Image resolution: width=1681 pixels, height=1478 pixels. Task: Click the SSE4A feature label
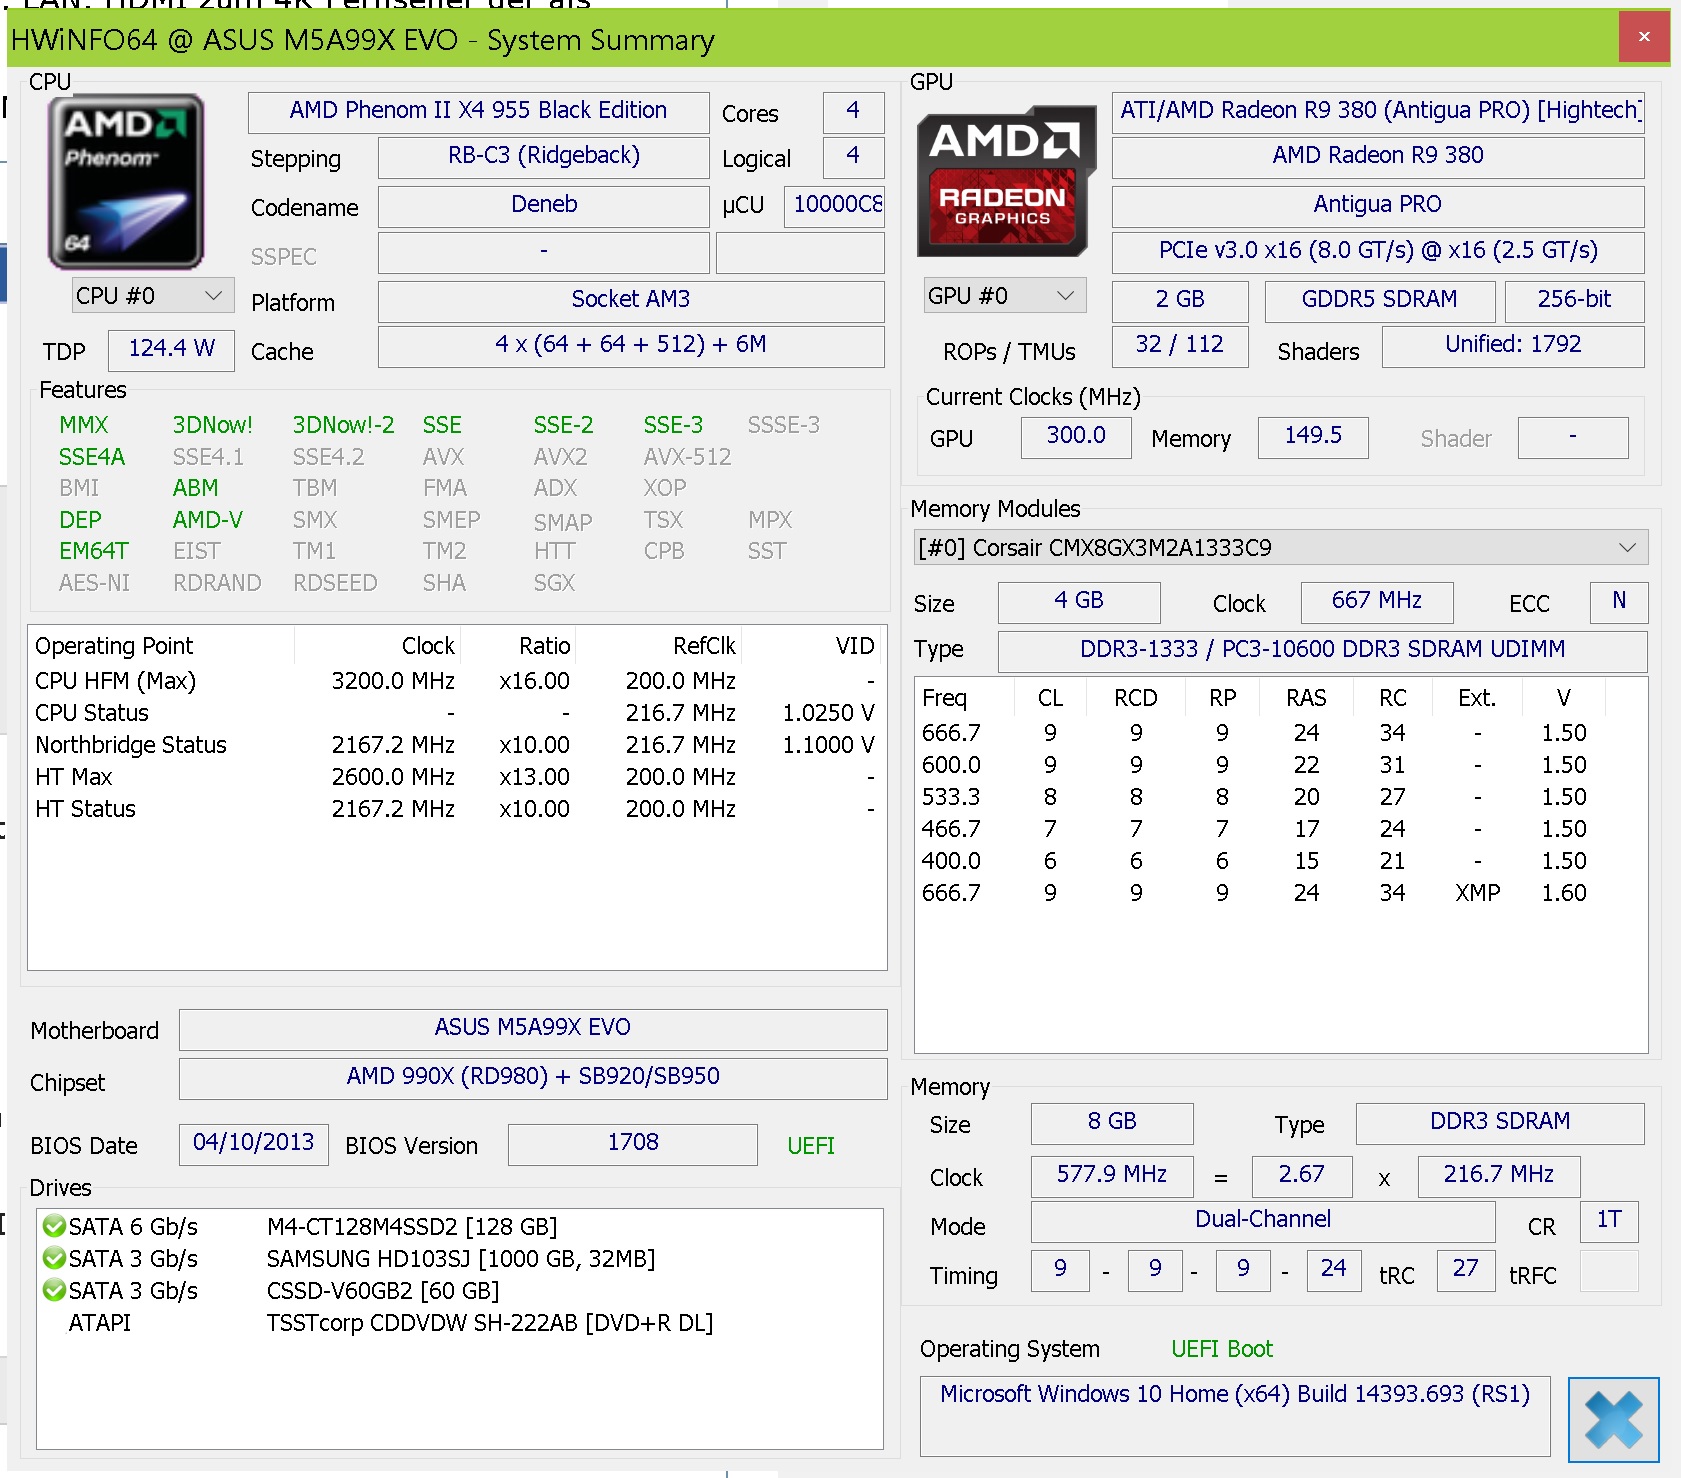(92, 457)
